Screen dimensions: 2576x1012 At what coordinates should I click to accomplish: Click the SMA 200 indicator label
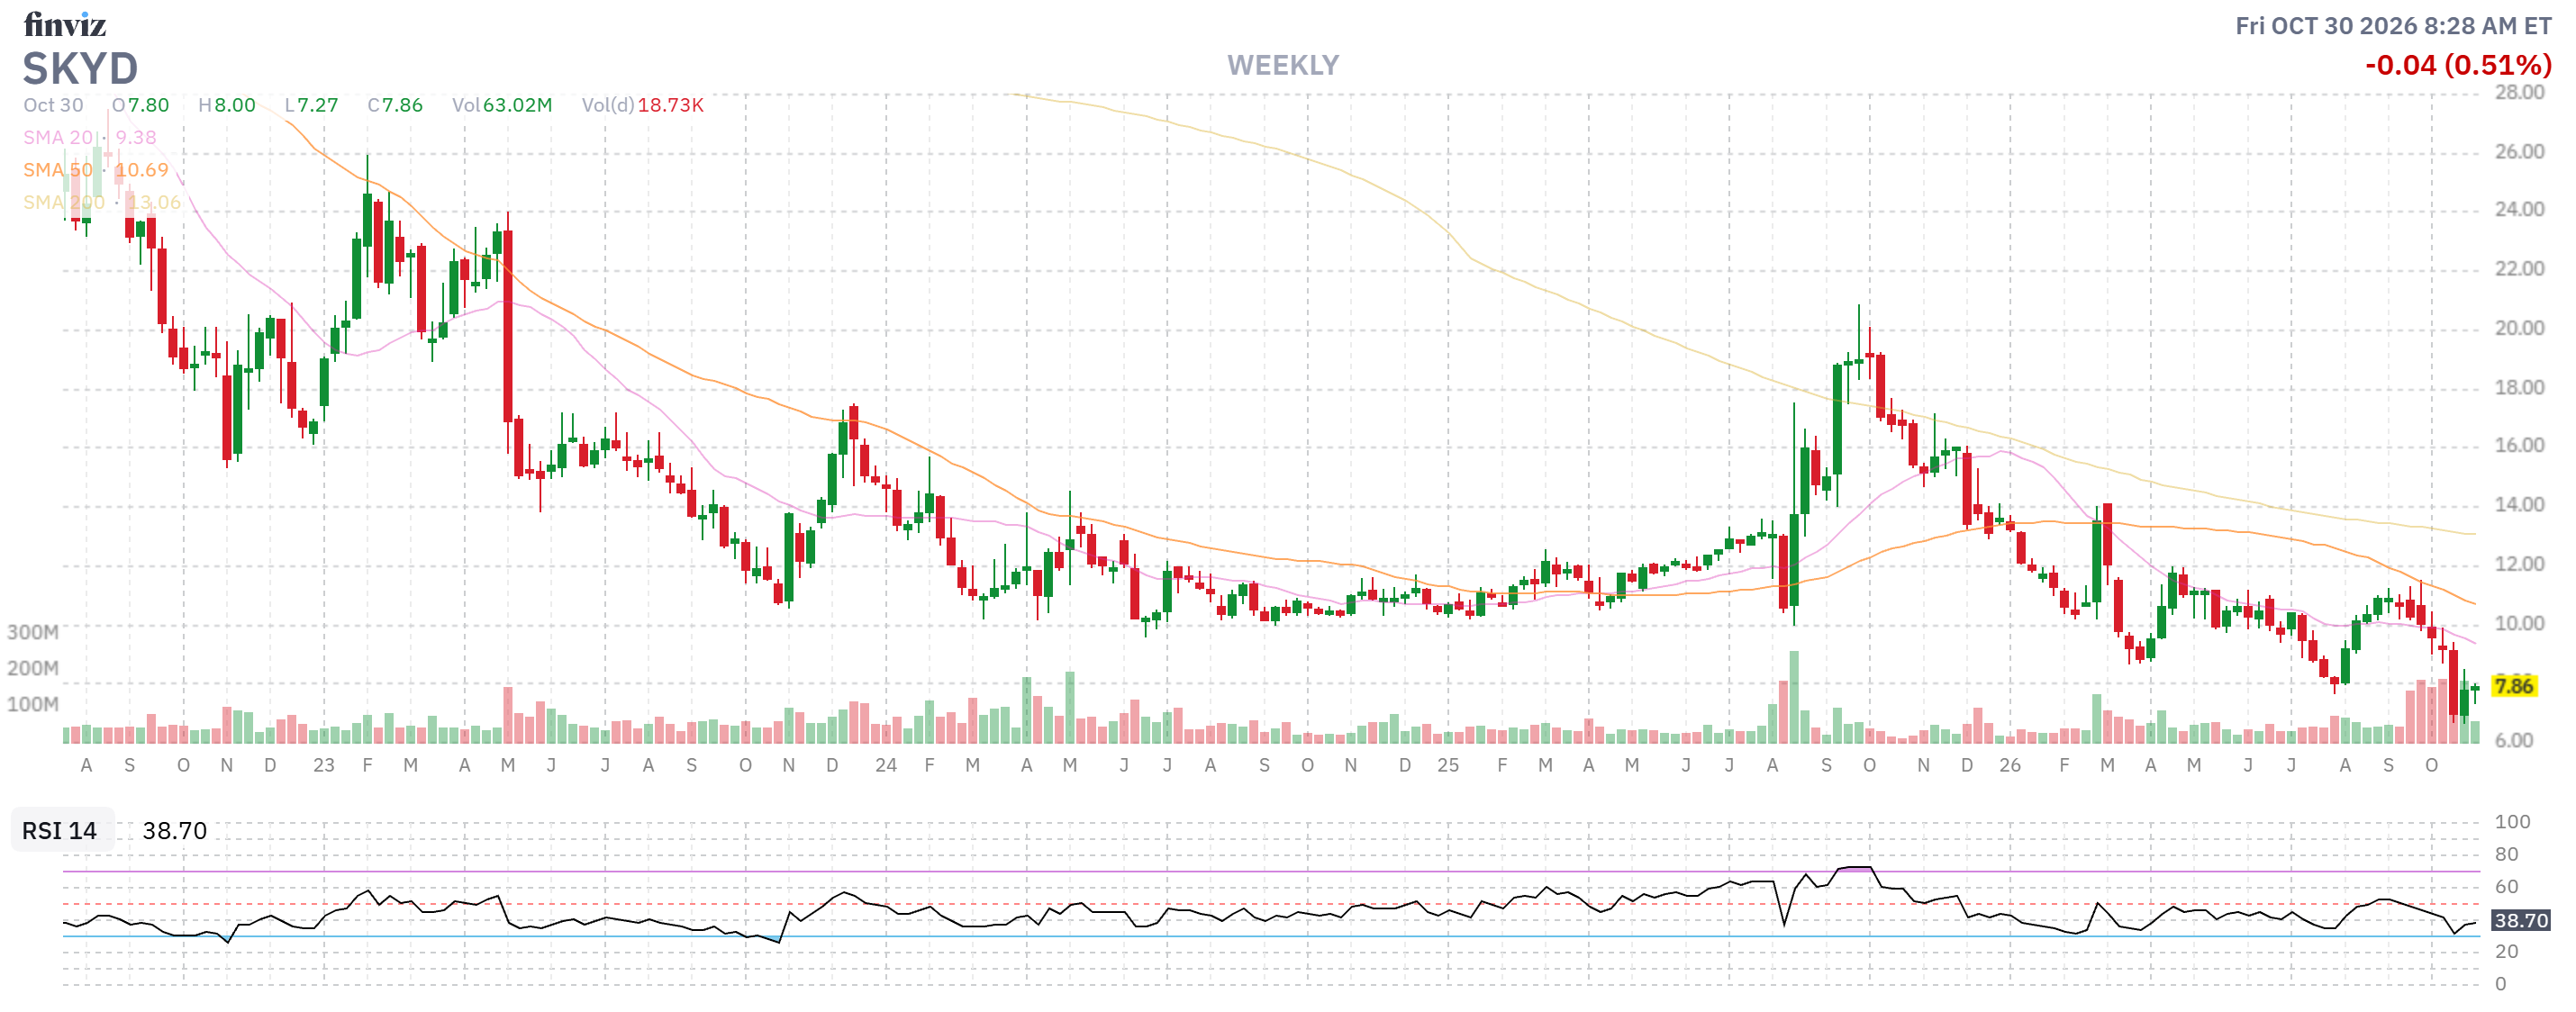pyautogui.click(x=64, y=202)
